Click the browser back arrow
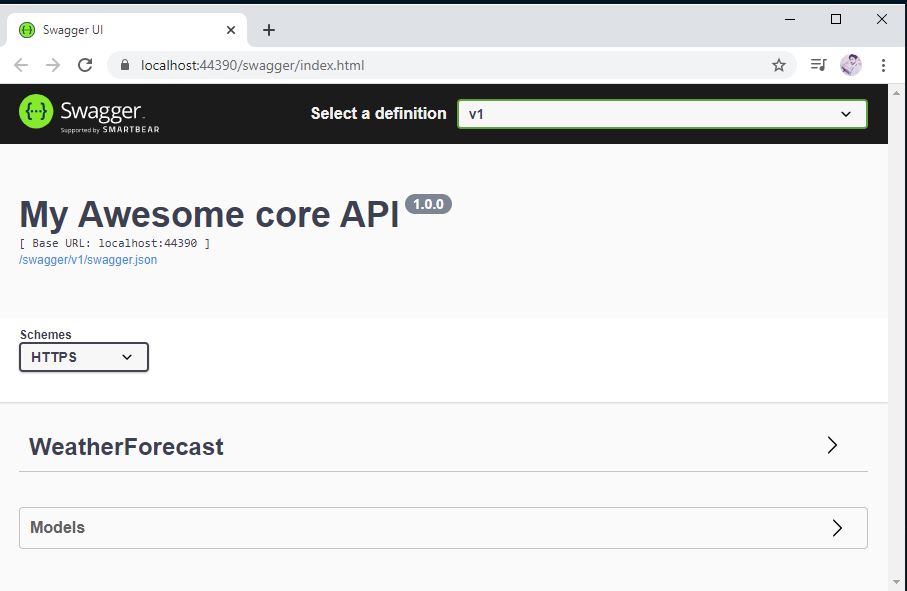Image resolution: width=907 pixels, height=591 pixels. point(21,65)
